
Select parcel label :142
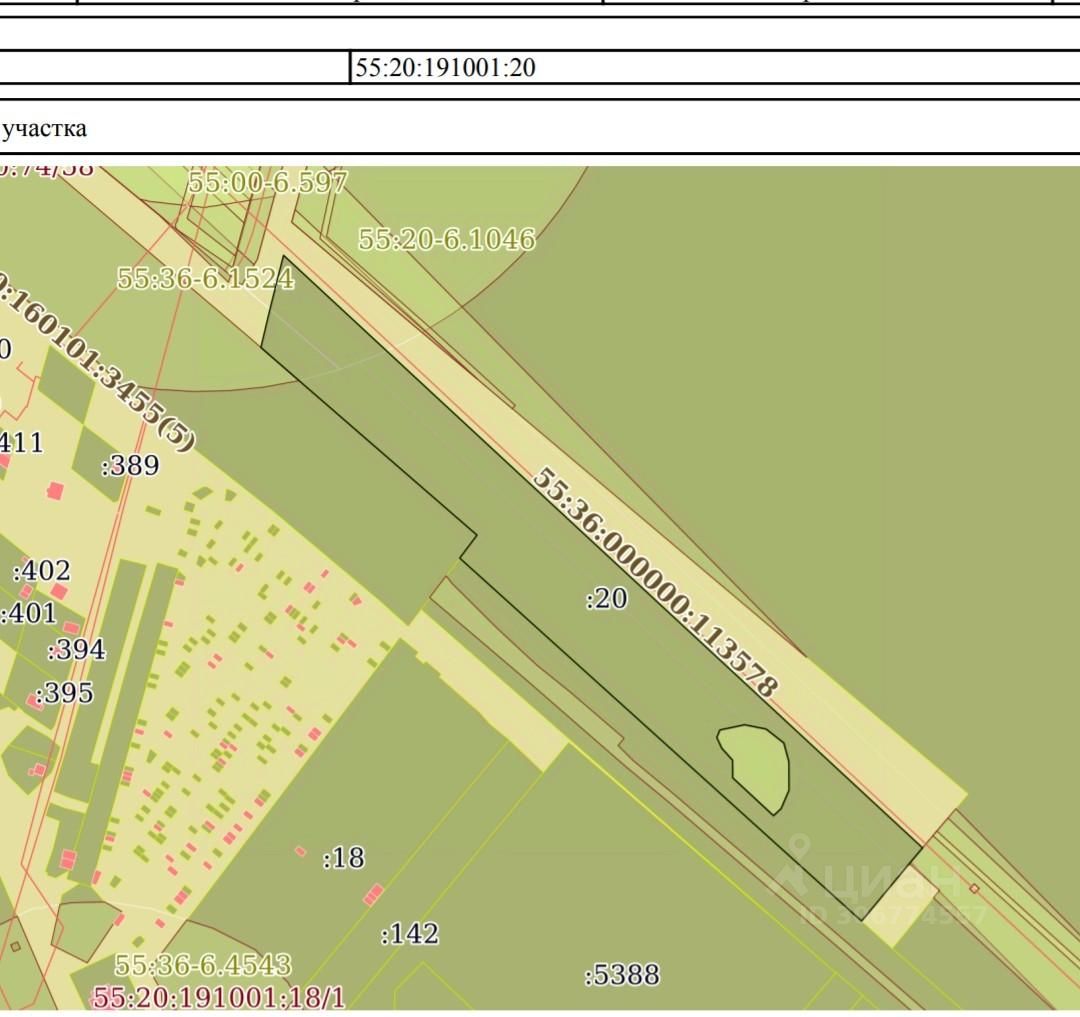tap(410, 934)
